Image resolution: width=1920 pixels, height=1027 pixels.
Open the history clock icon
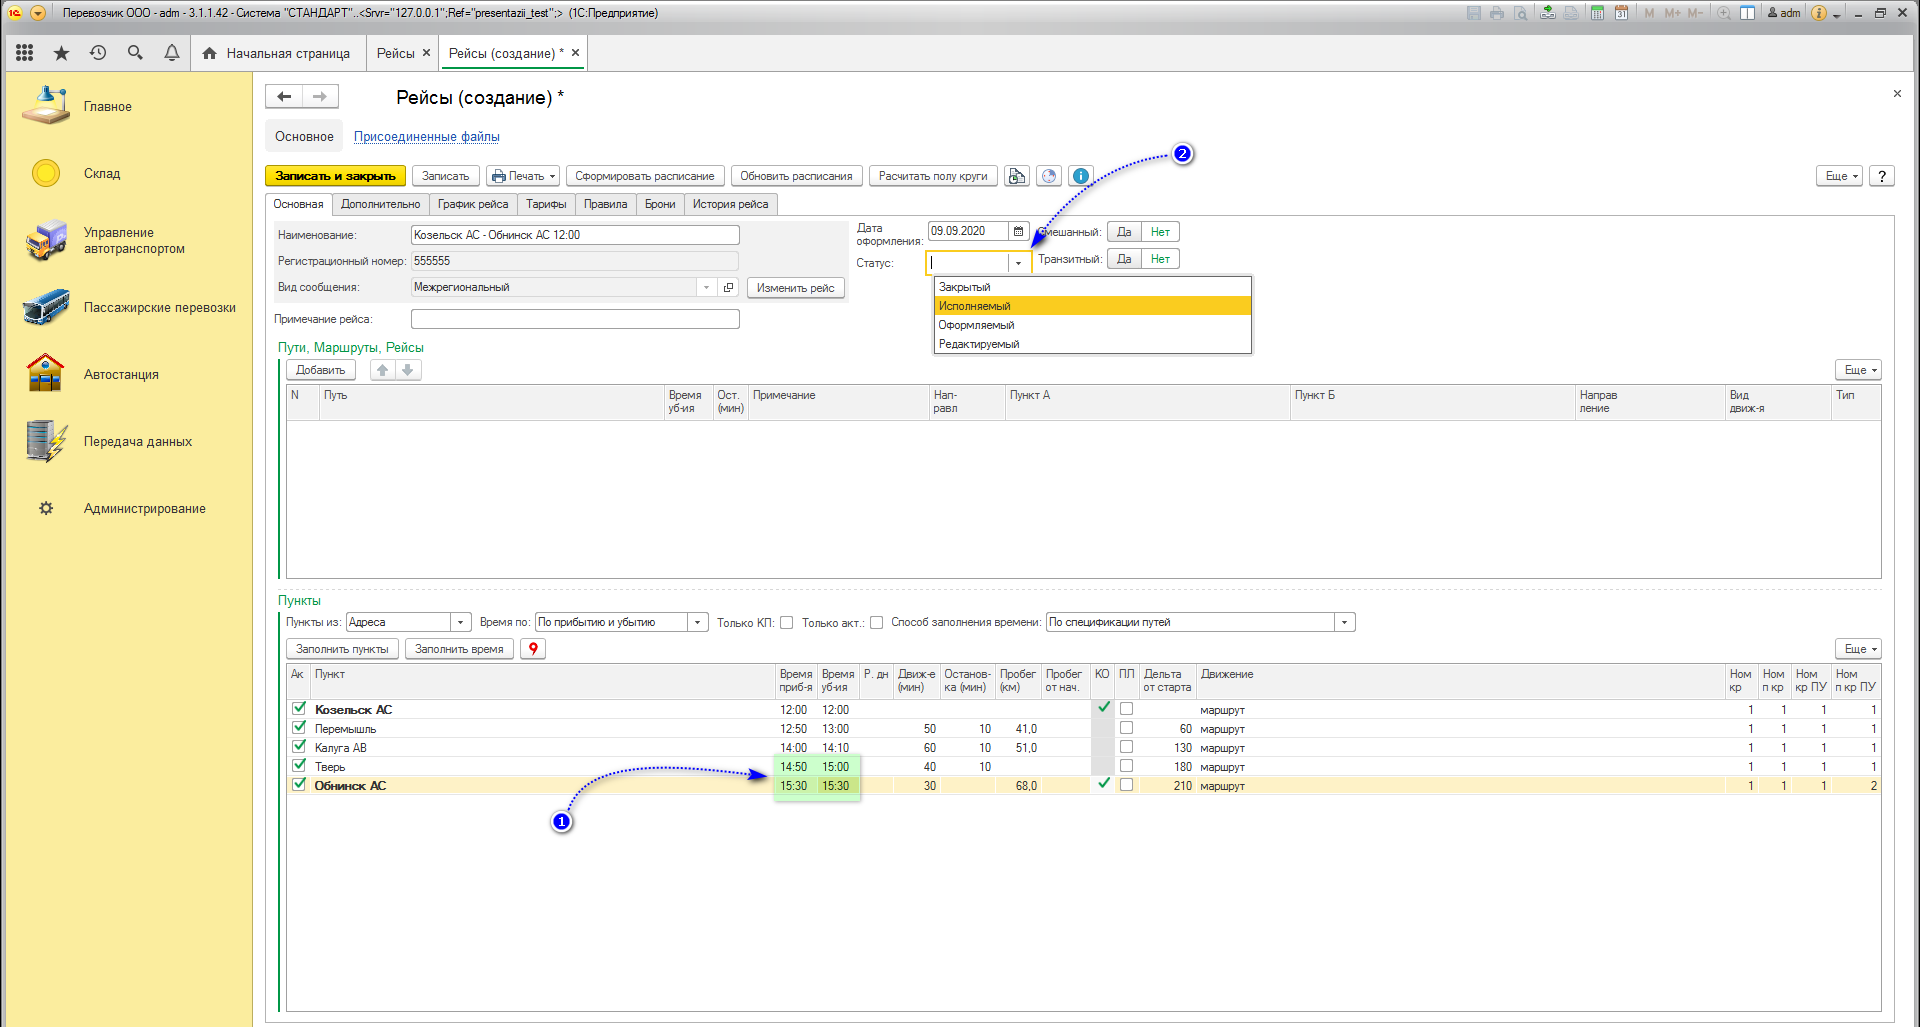coord(98,53)
